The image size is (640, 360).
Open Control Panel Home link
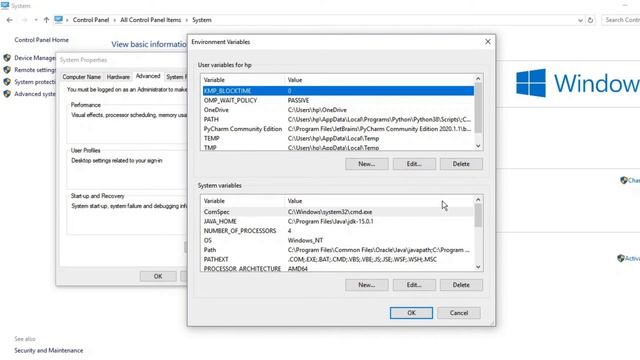pyautogui.click(x=41, y=40)
